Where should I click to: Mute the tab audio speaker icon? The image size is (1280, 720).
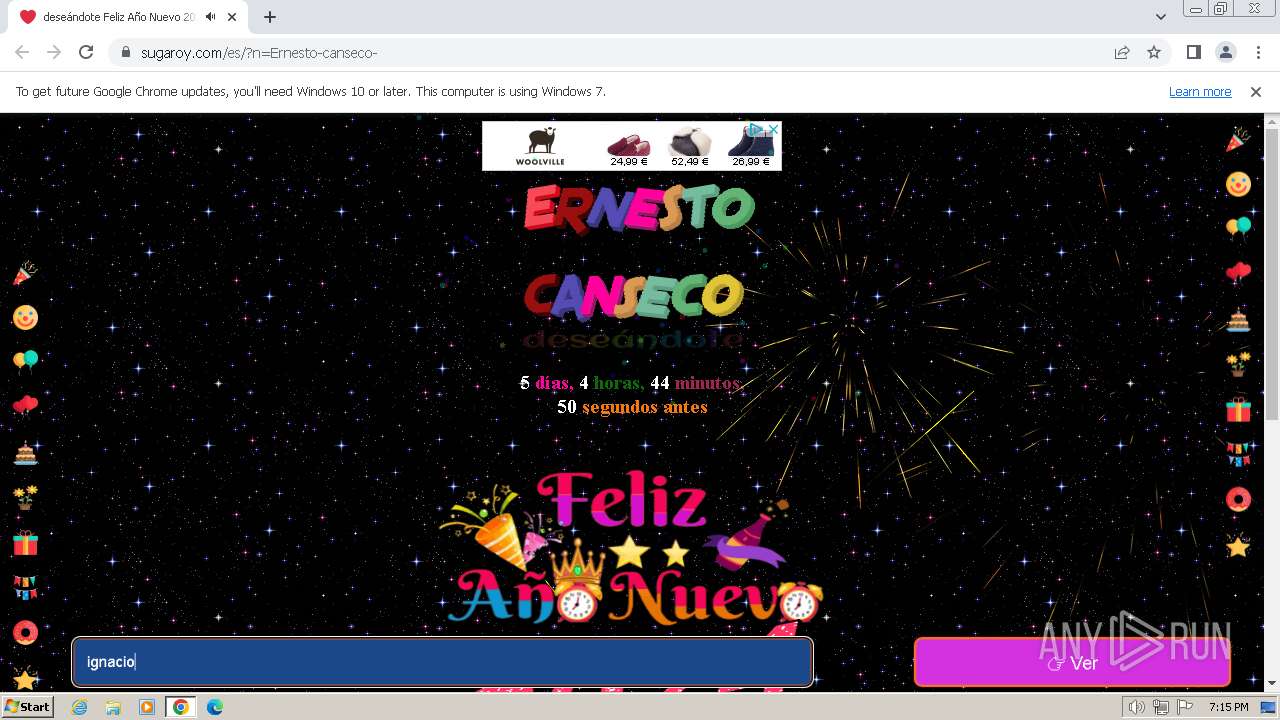click(x=210, y=17)
